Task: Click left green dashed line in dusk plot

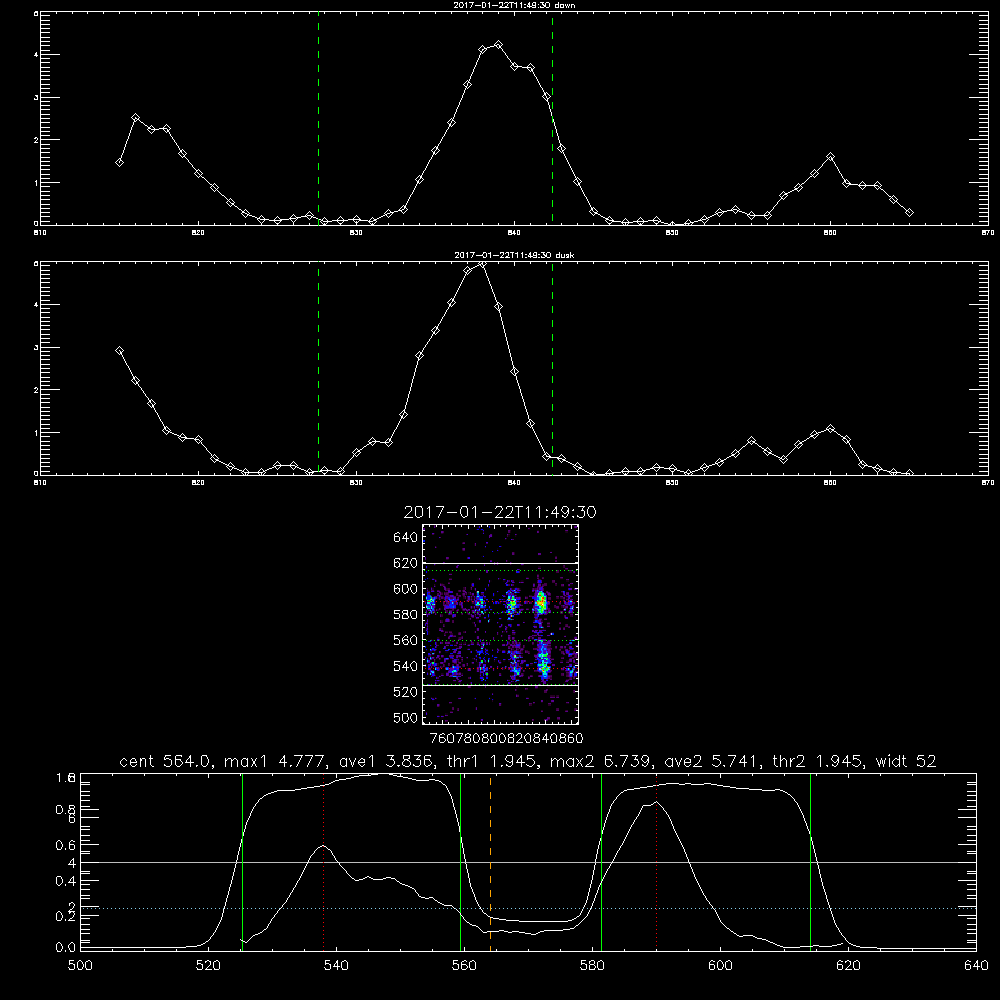Action: [318, 369]
